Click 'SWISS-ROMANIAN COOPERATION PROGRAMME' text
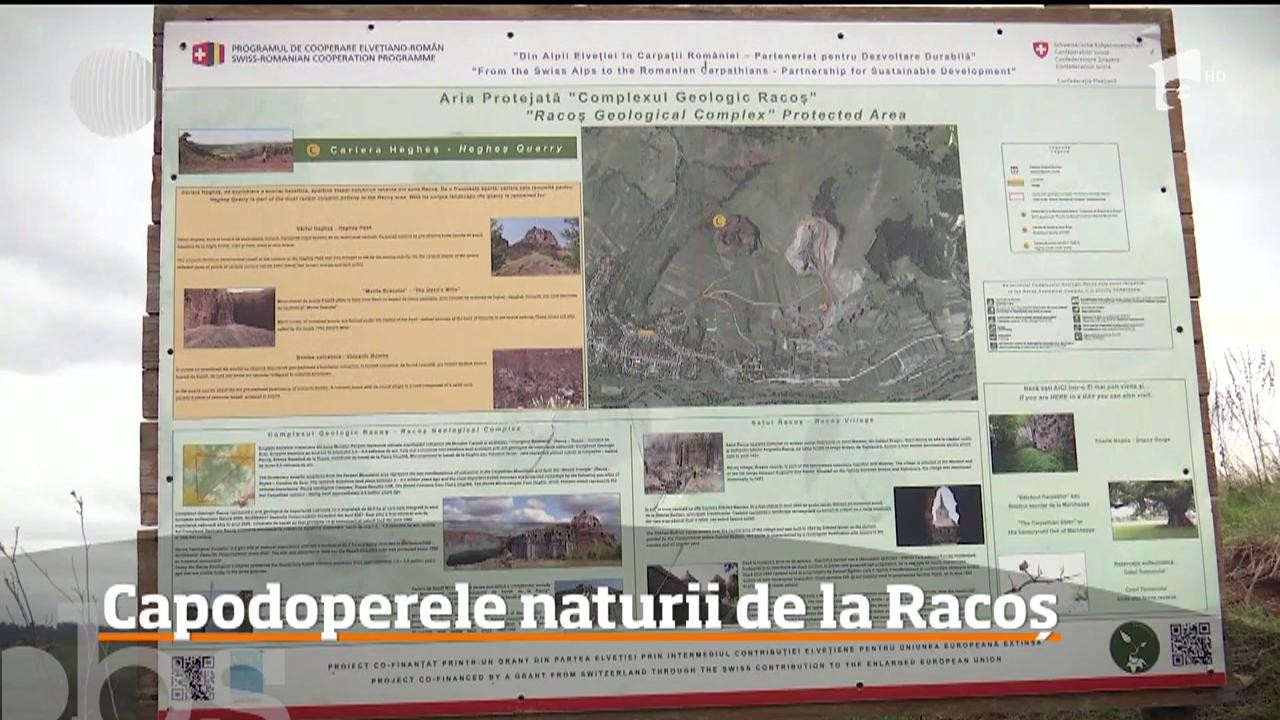 (333, 59)
